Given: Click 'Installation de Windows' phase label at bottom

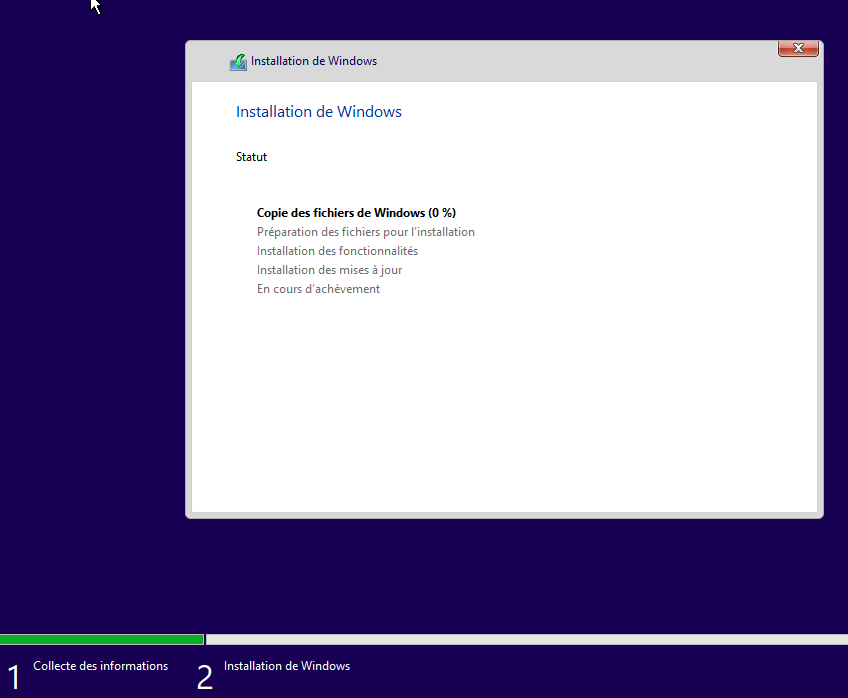Looking at the screenshot, I should tap(287, 666).
